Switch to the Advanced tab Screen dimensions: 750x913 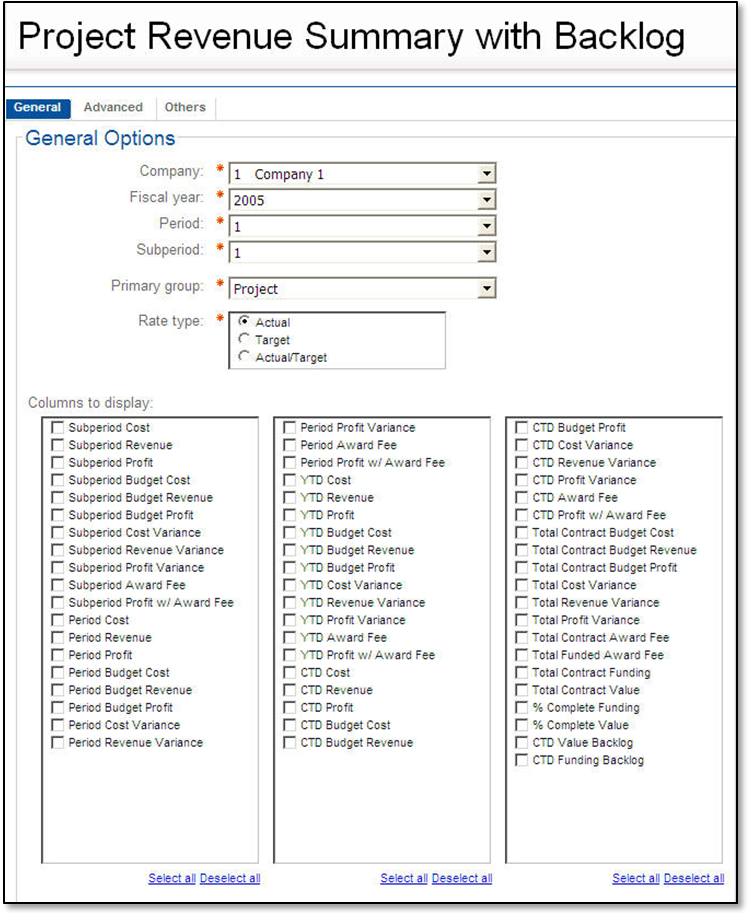coord(113,108)
